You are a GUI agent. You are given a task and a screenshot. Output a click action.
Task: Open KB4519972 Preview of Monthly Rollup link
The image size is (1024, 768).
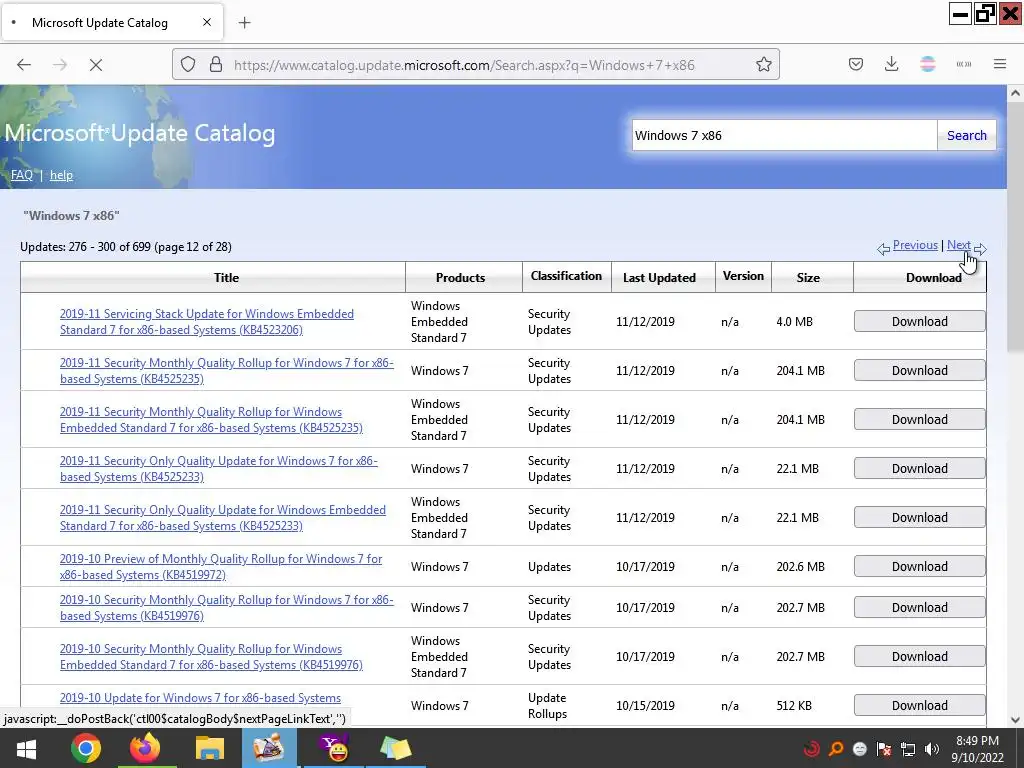click(x=221, y=566)
